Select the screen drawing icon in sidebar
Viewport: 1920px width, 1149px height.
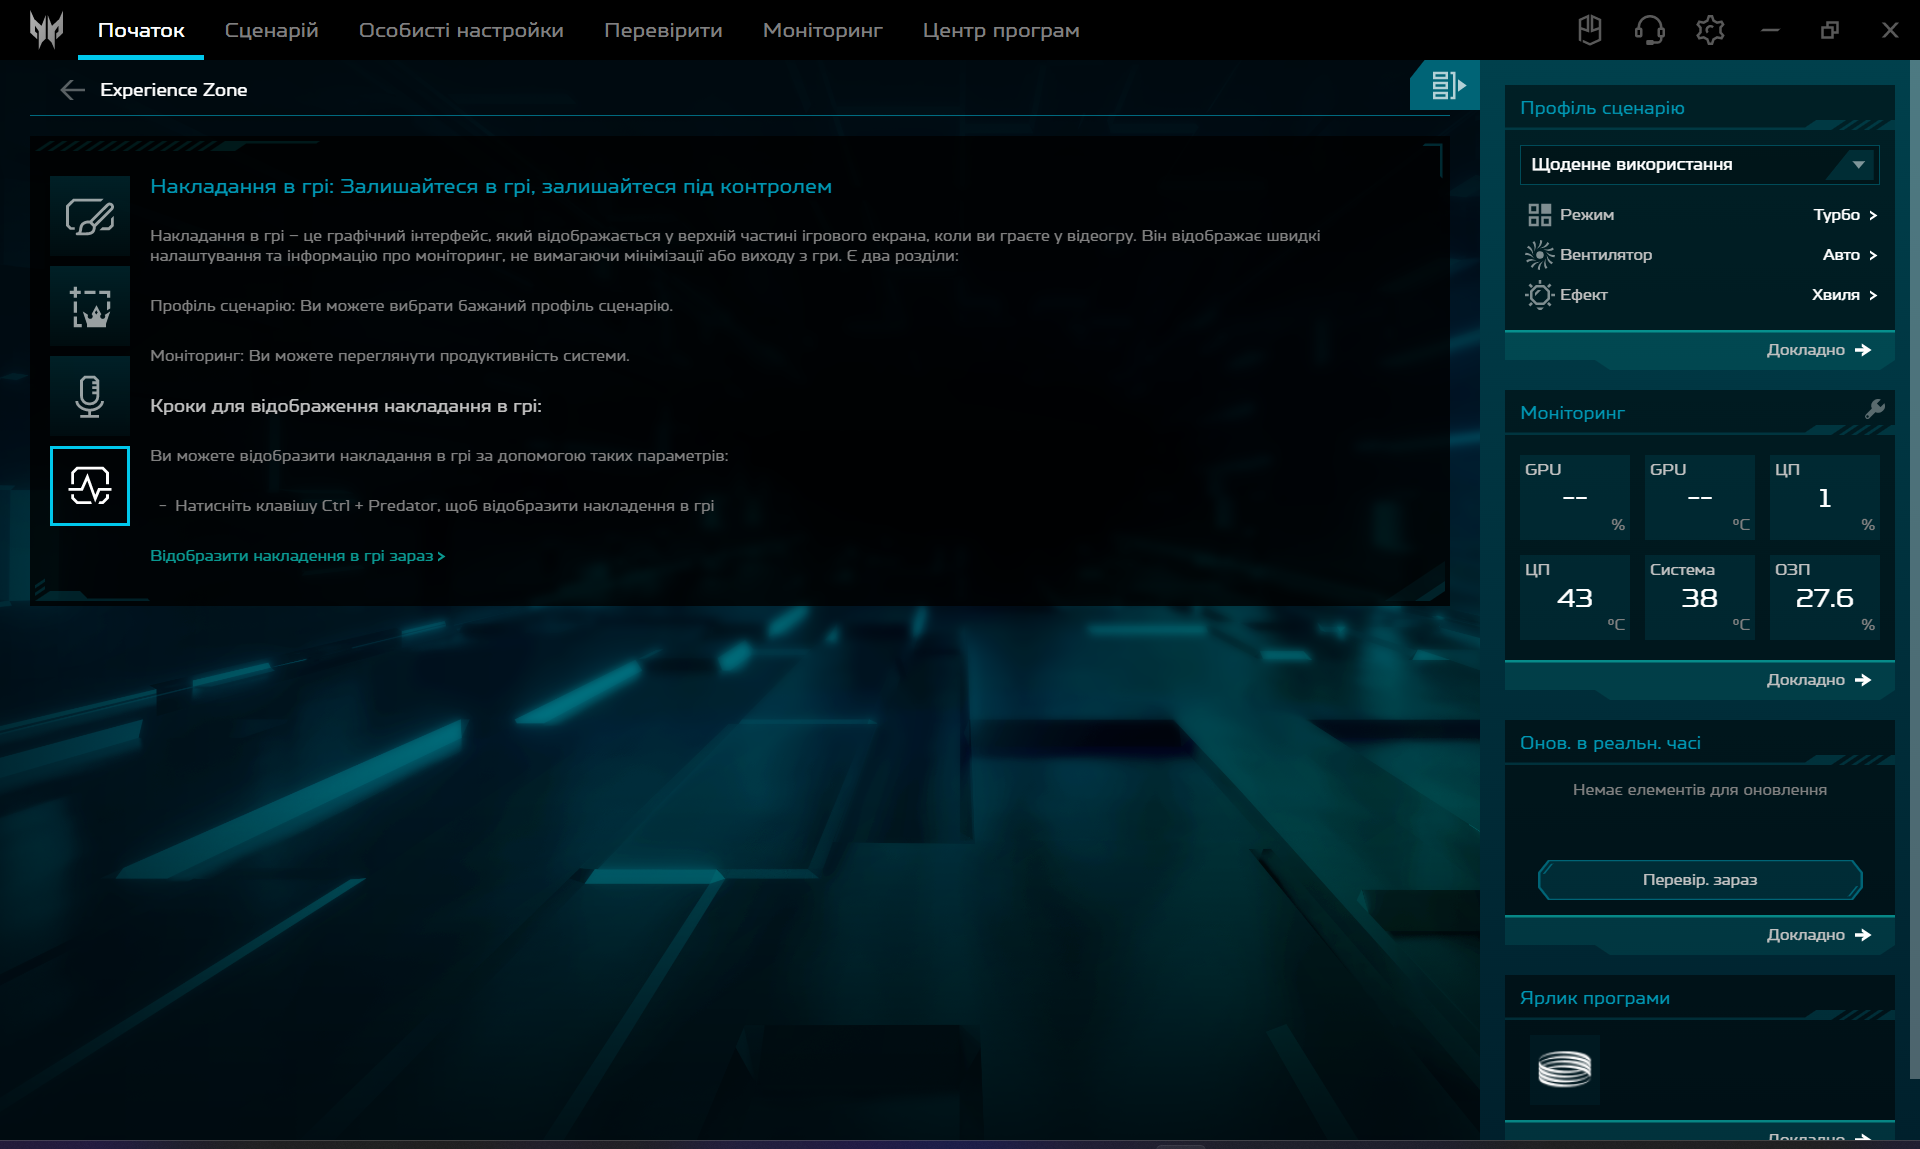(x=90, y=216)
